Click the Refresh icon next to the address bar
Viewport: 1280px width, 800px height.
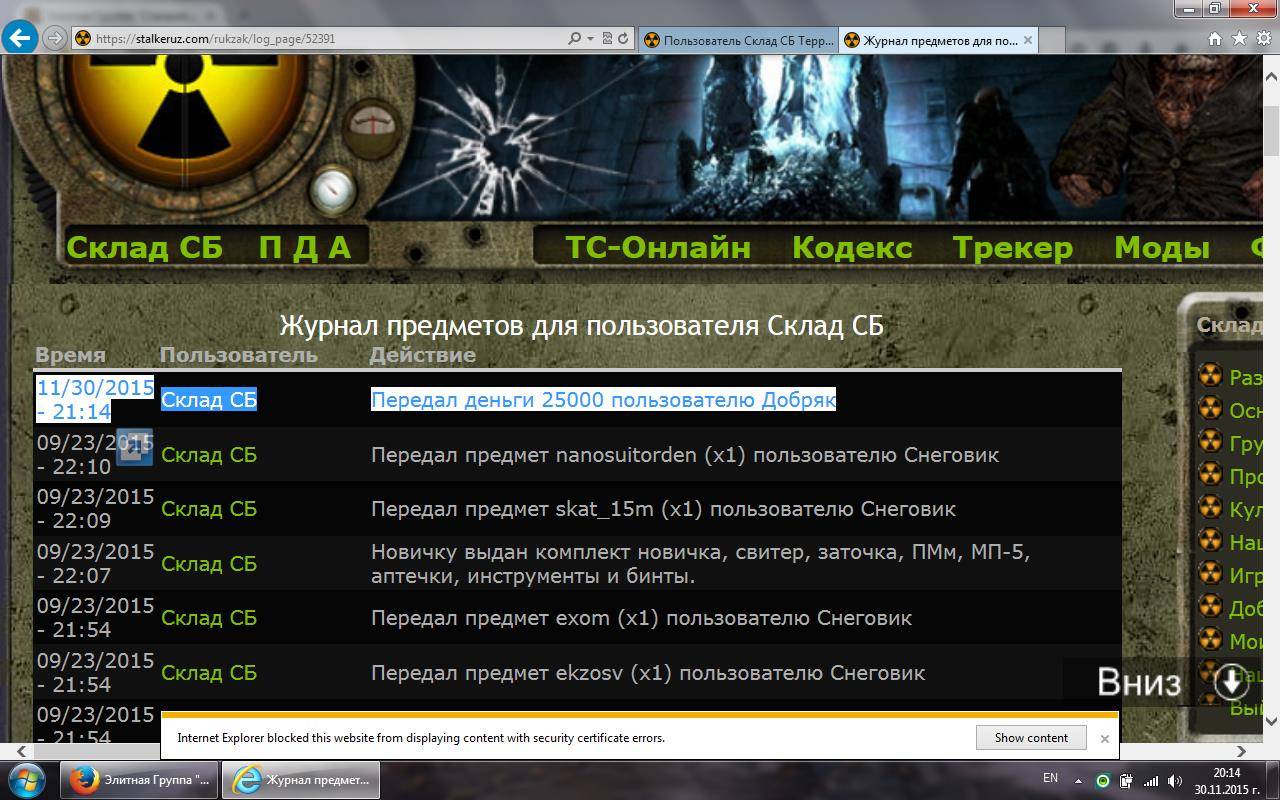click(x=623, y=39)
